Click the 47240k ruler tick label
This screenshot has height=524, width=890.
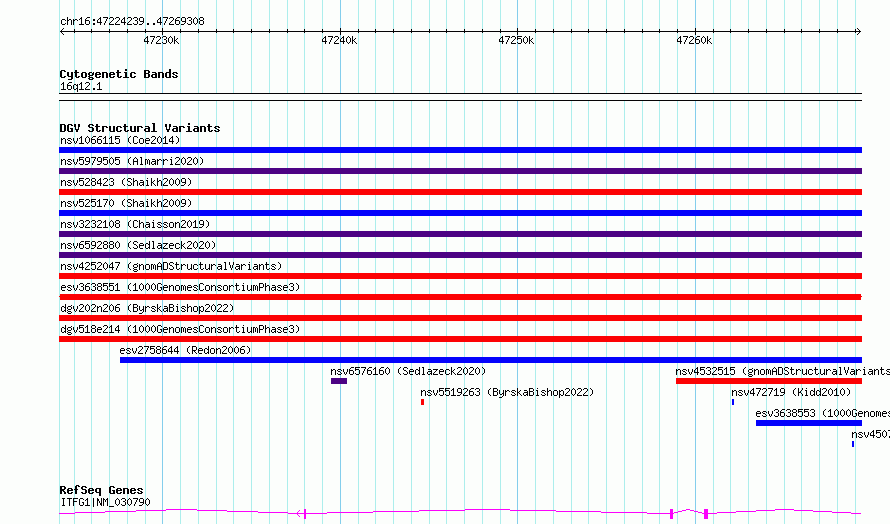pyautogui.click(x=339, y=40)
